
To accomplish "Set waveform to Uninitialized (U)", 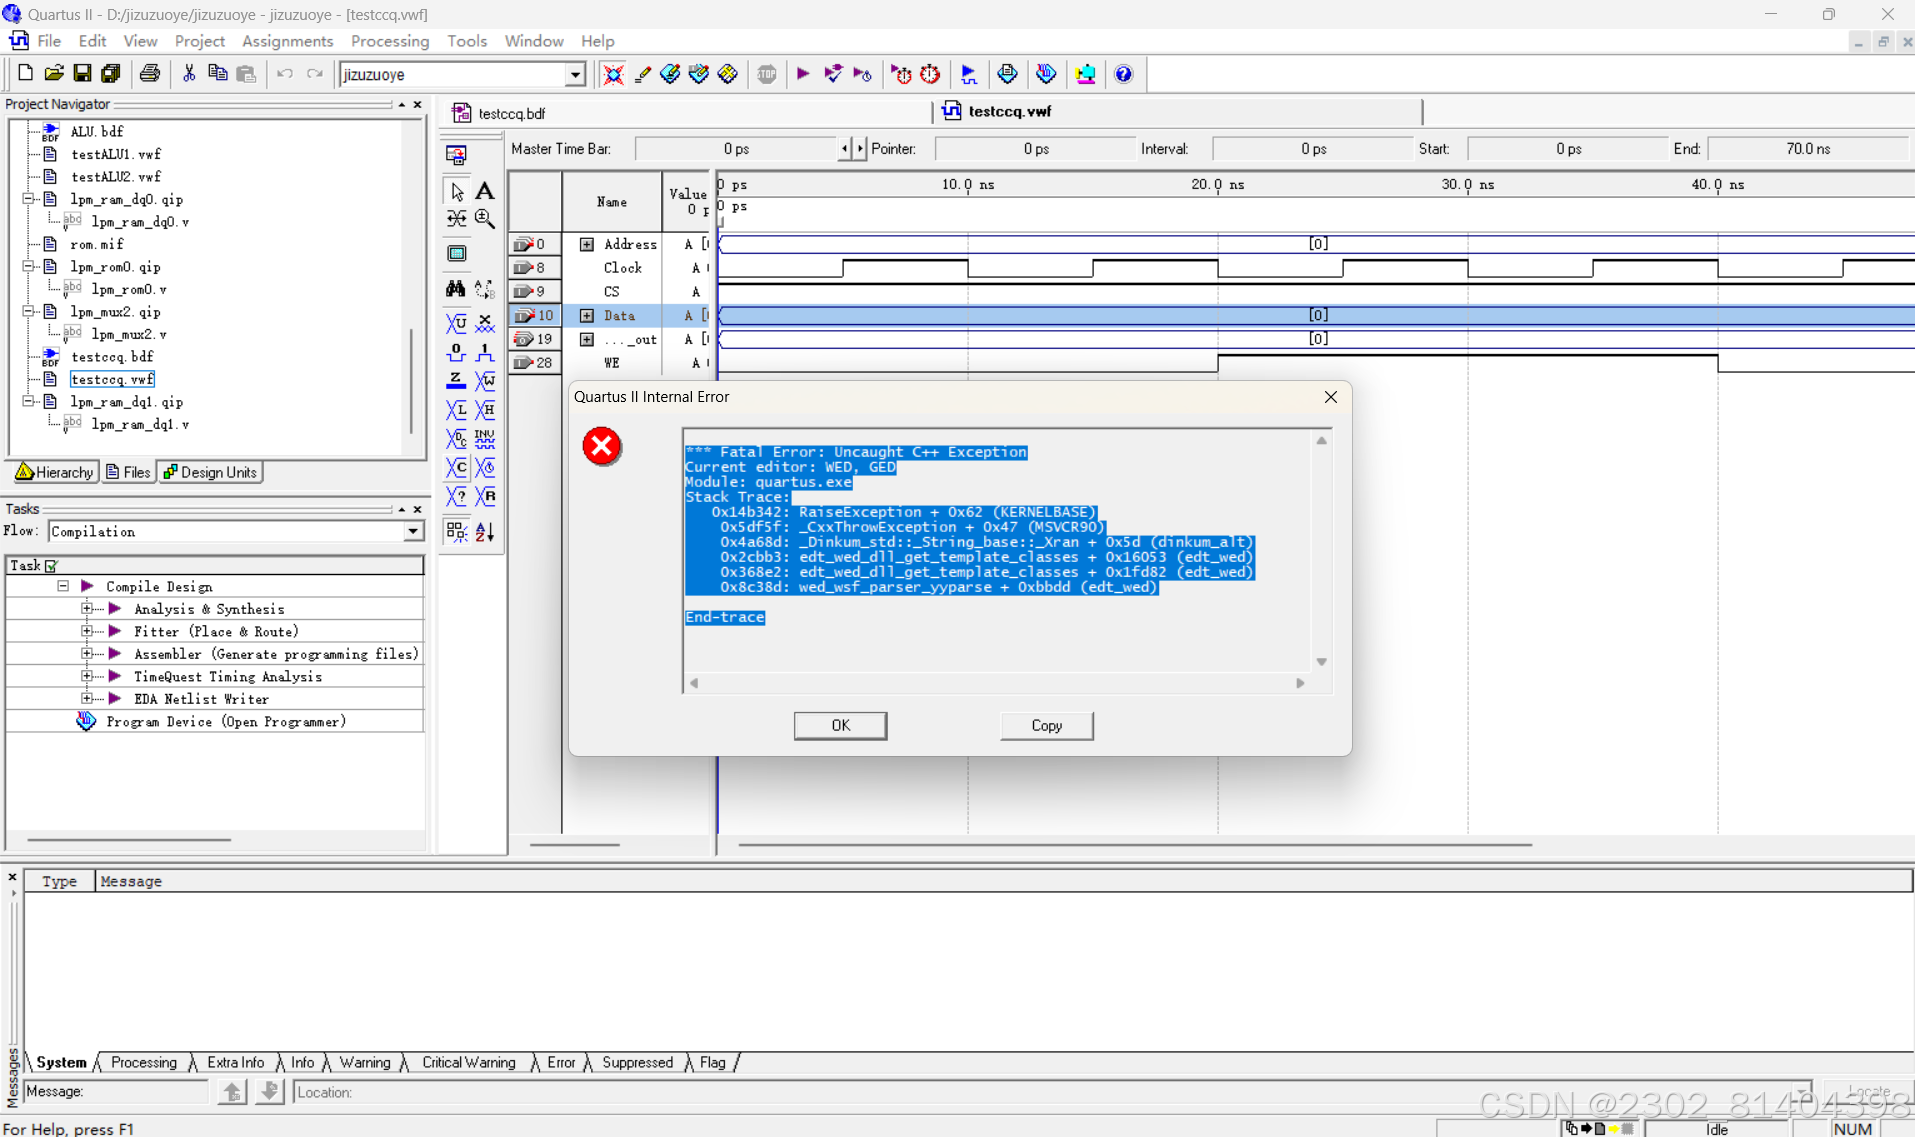I will pyautogui.click(x=456, y=323).
